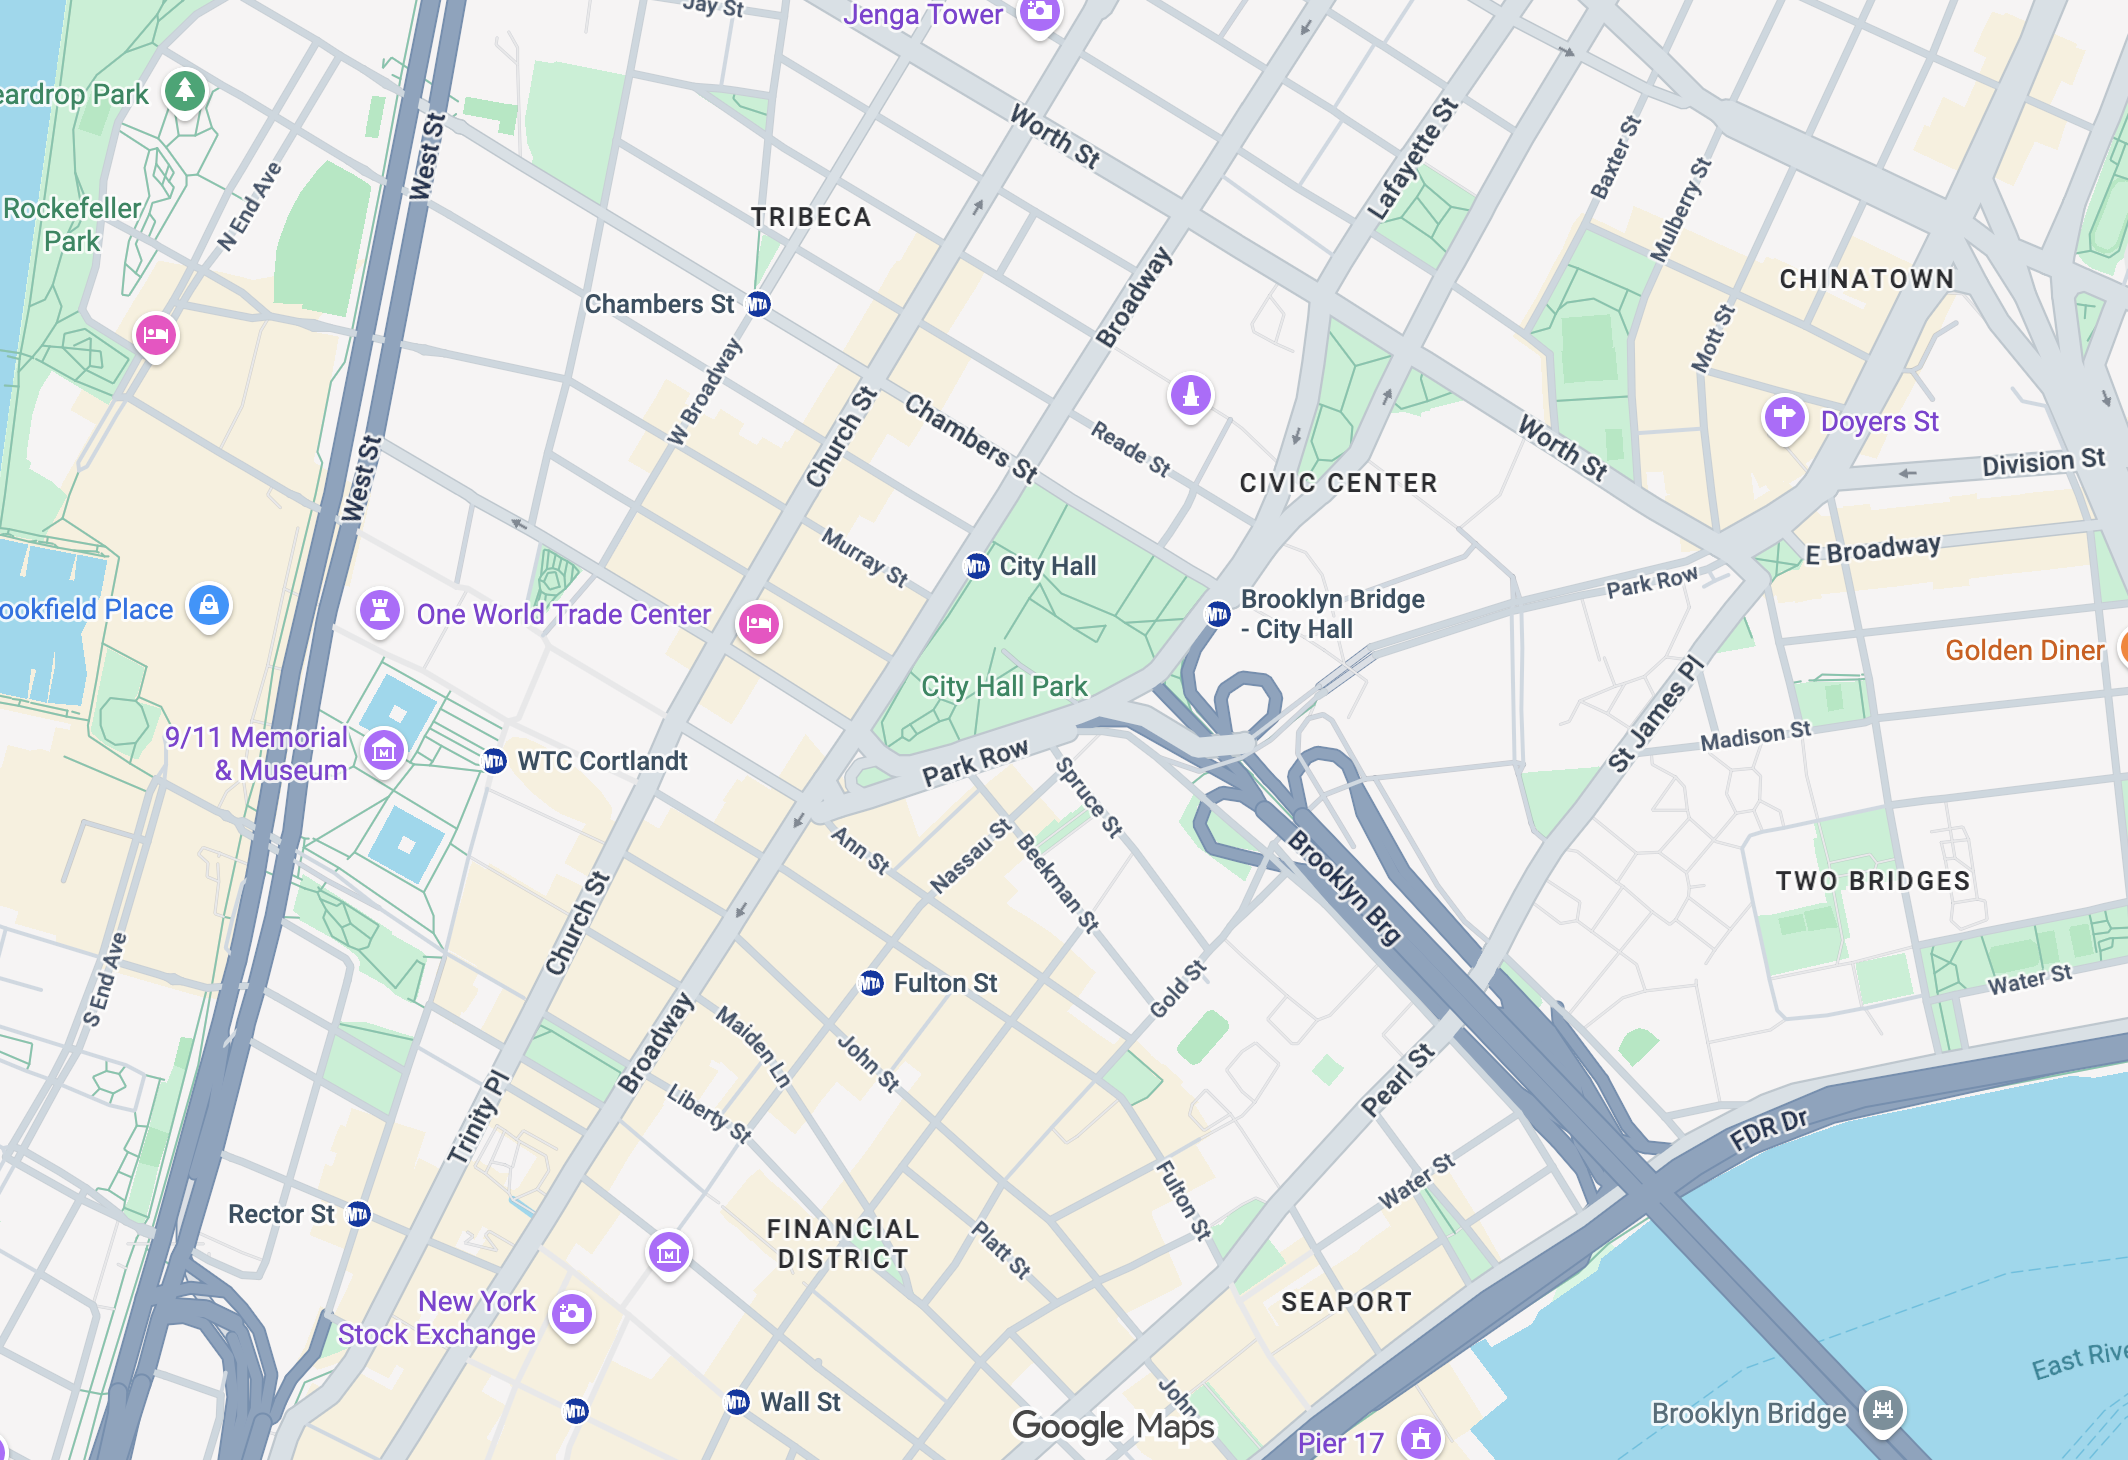Image resolution: width=2128 pixels, height=1460 pixels.
Task: Select the New York Stock Exchange camera pin
Action: (572, 1314)
